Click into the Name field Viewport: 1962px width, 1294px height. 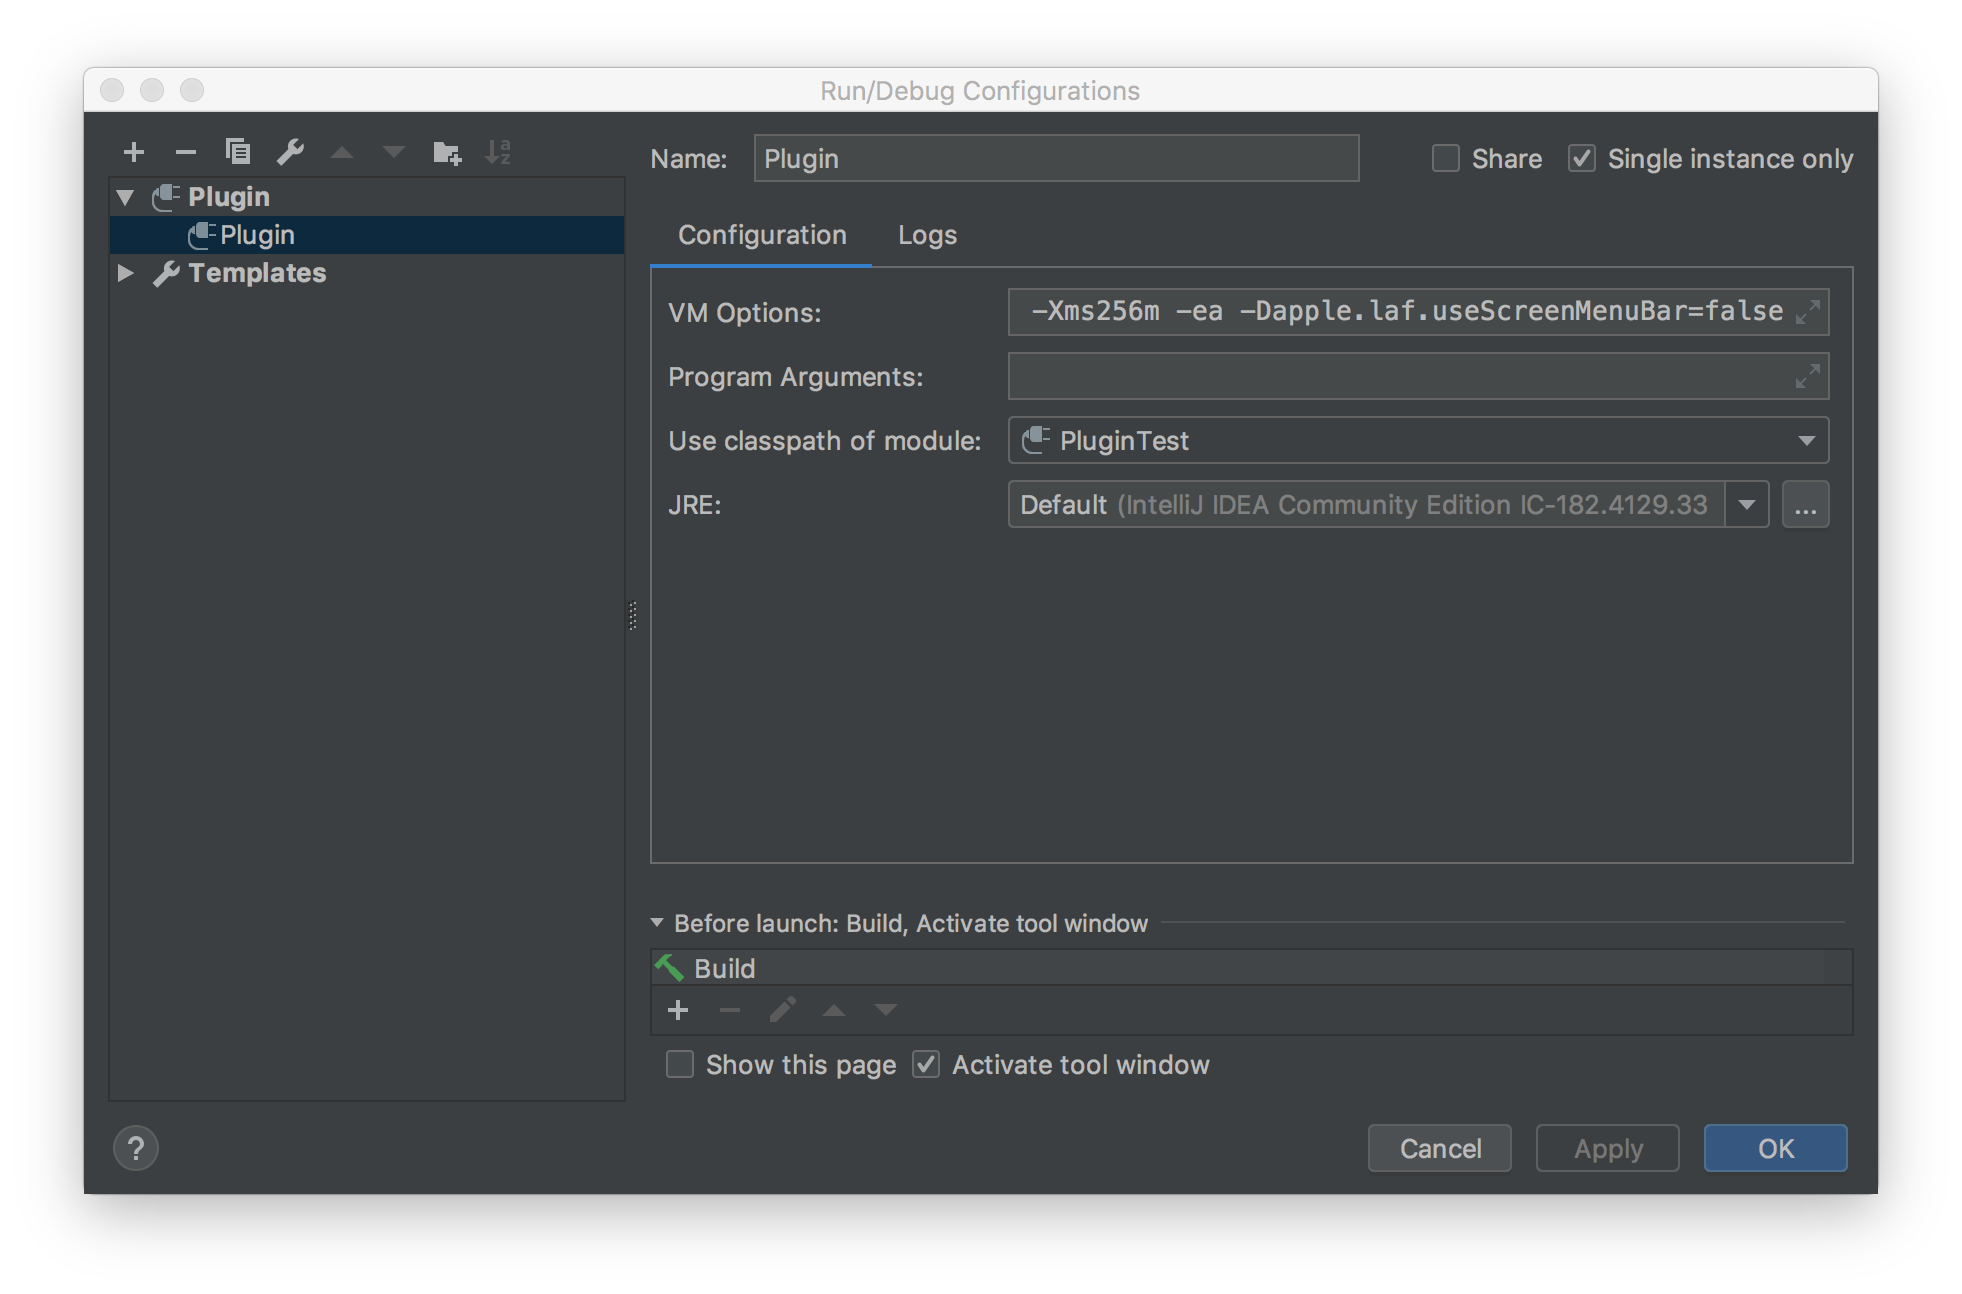[1056, 159]
